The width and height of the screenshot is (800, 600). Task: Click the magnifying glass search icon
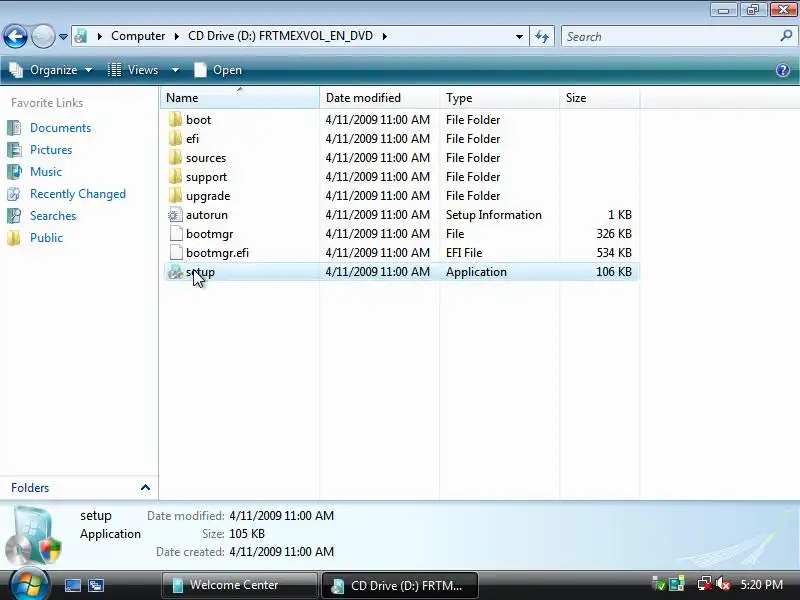pyautogui.click(x=786, y=36)
